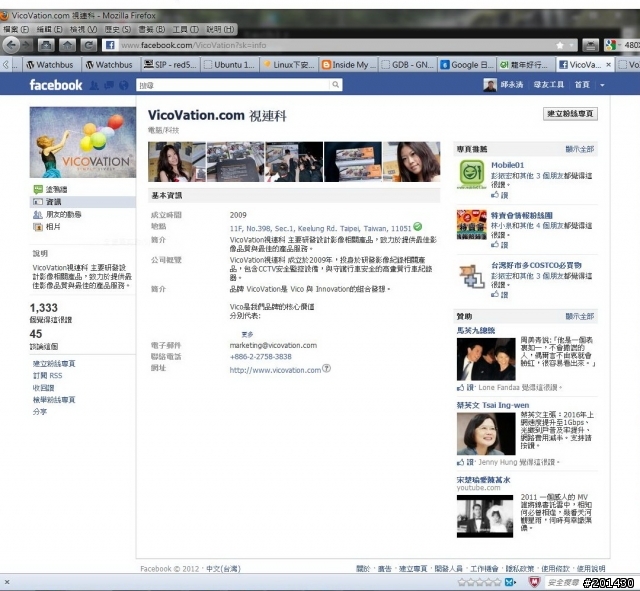Open the friend requests icon in Facebook header

94,85
